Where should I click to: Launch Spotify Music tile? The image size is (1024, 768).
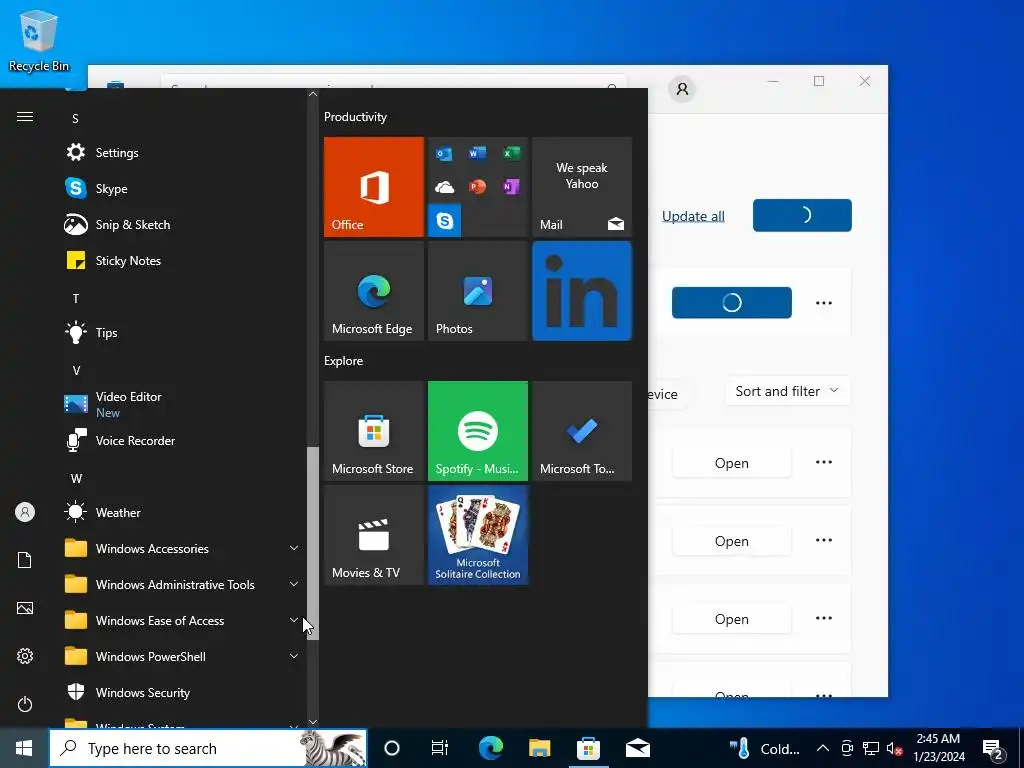pos(477,431)
